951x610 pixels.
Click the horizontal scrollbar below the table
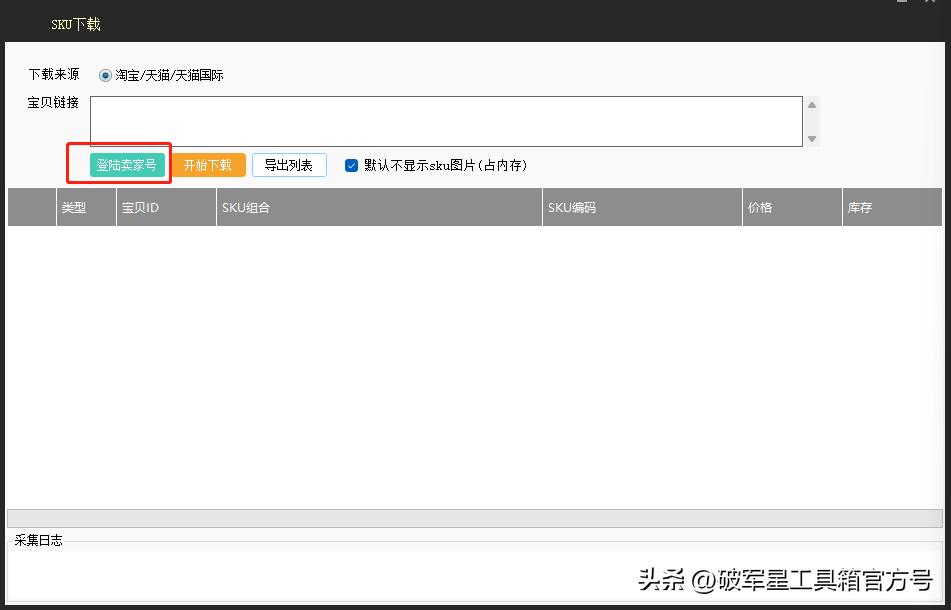point(470,516)
